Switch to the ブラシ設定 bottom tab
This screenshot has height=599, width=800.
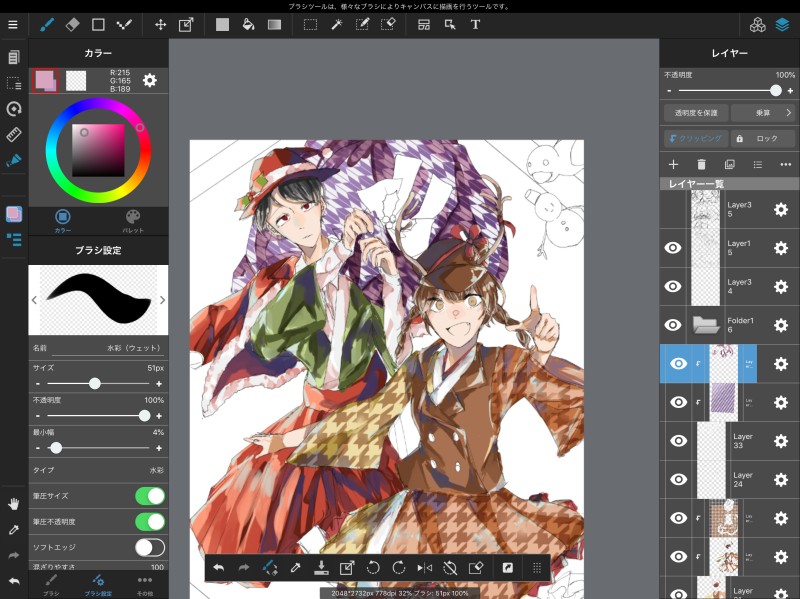(x=98, y=585)
